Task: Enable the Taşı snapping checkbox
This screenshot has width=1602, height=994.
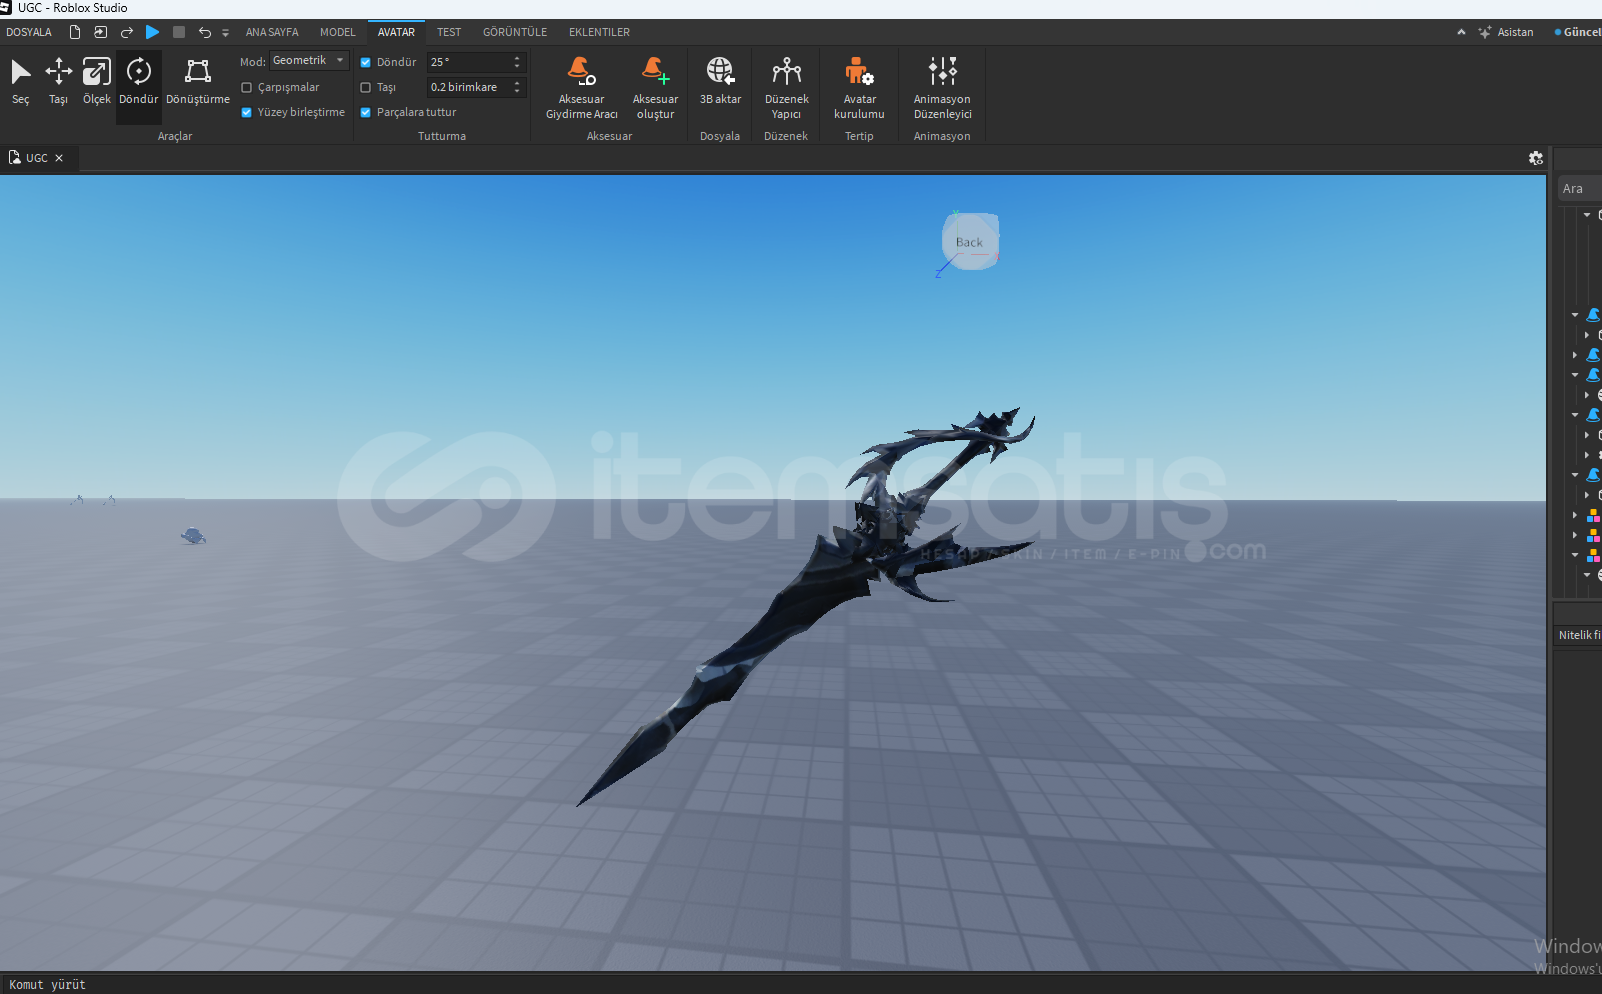Action: pos(366,88)
